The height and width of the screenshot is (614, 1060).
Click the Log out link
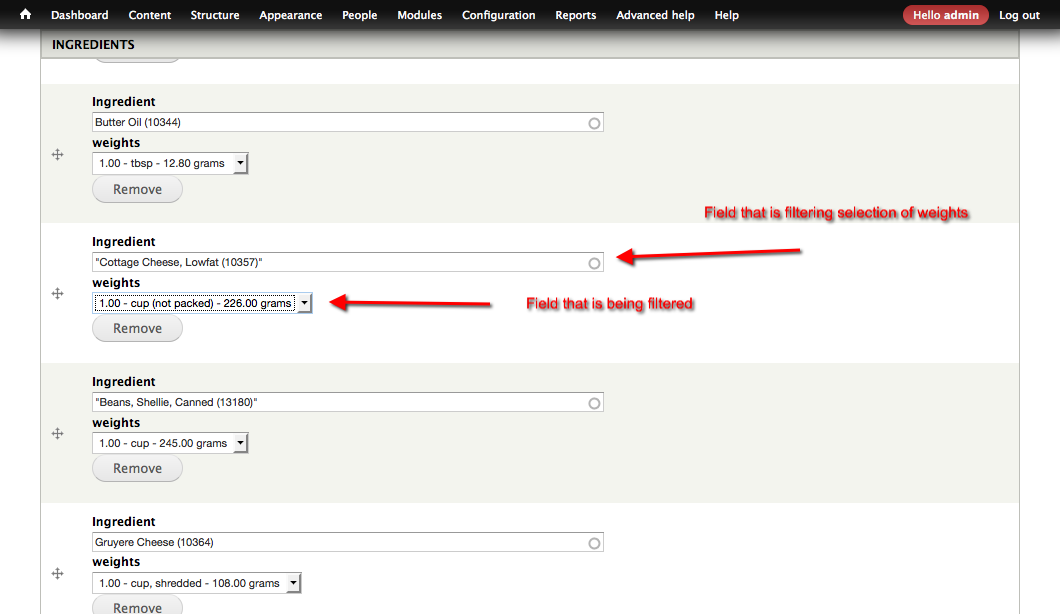1019,15
